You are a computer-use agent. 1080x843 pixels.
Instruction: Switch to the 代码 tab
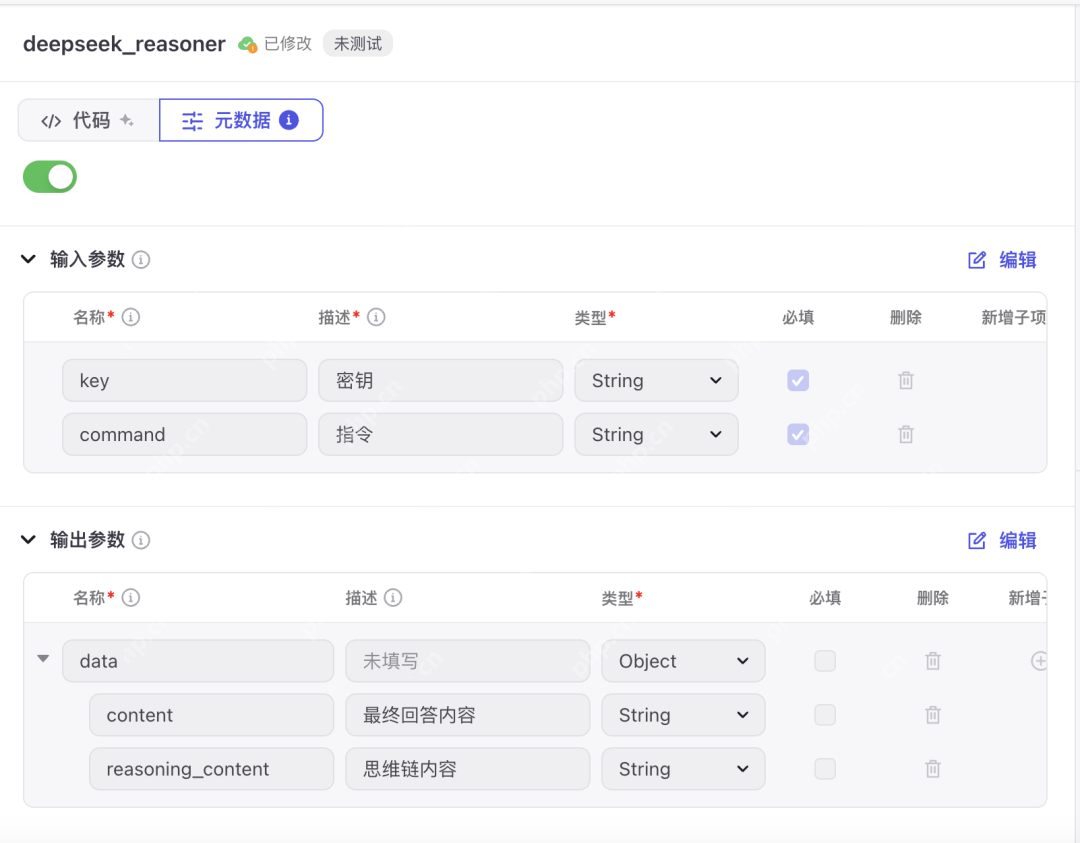coord(89,121)
